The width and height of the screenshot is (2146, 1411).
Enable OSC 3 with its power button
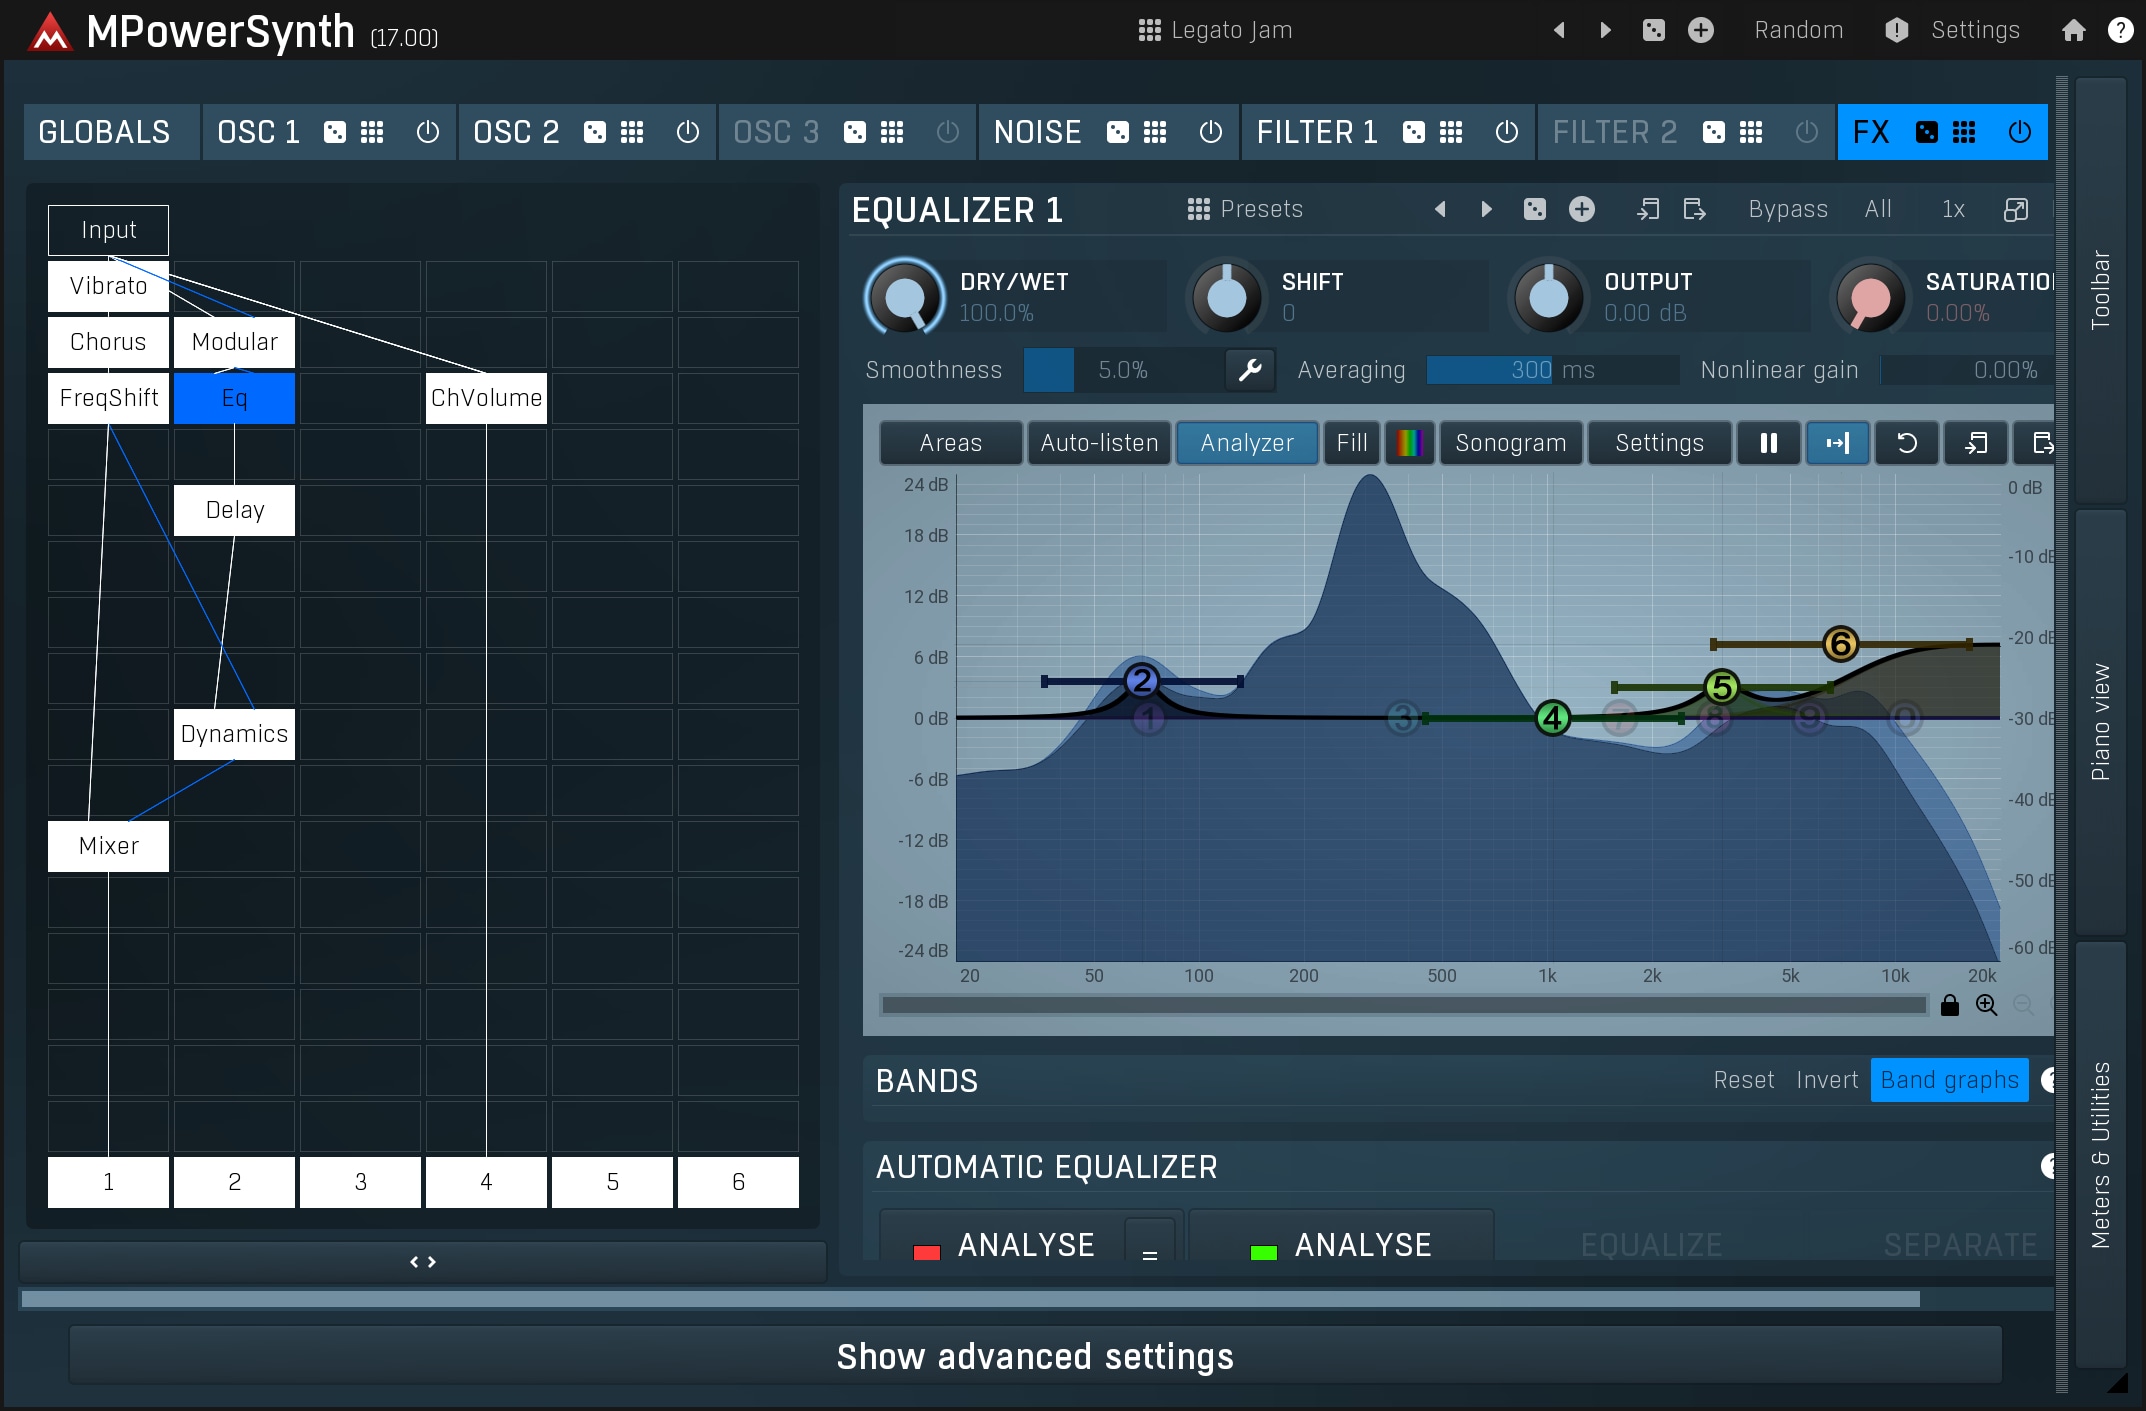(x=947, y=132)
